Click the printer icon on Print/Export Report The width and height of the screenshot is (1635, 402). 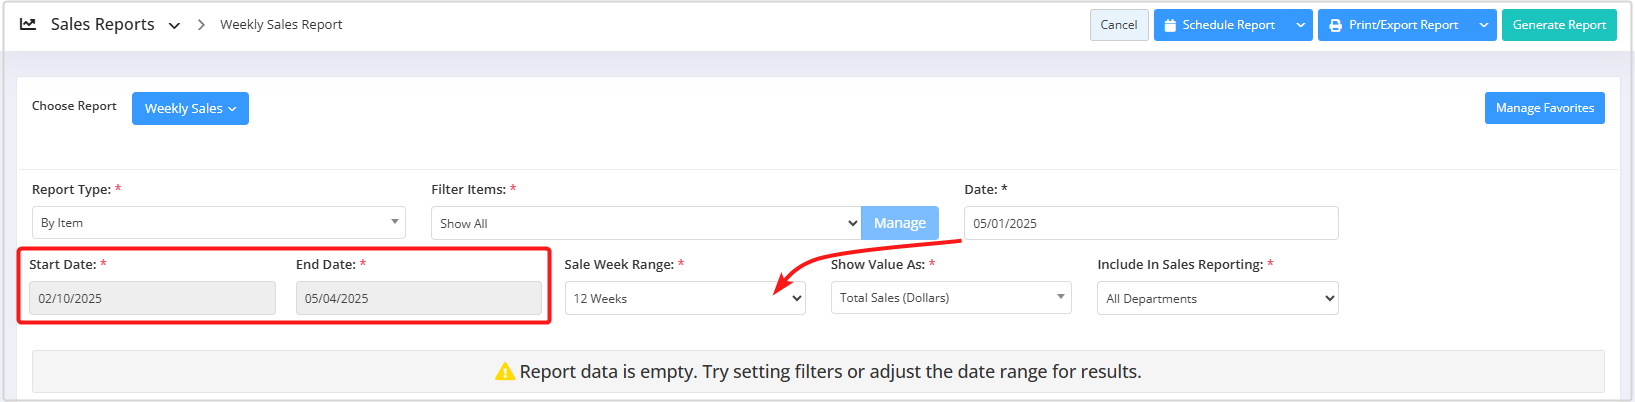click(1335, 25)
